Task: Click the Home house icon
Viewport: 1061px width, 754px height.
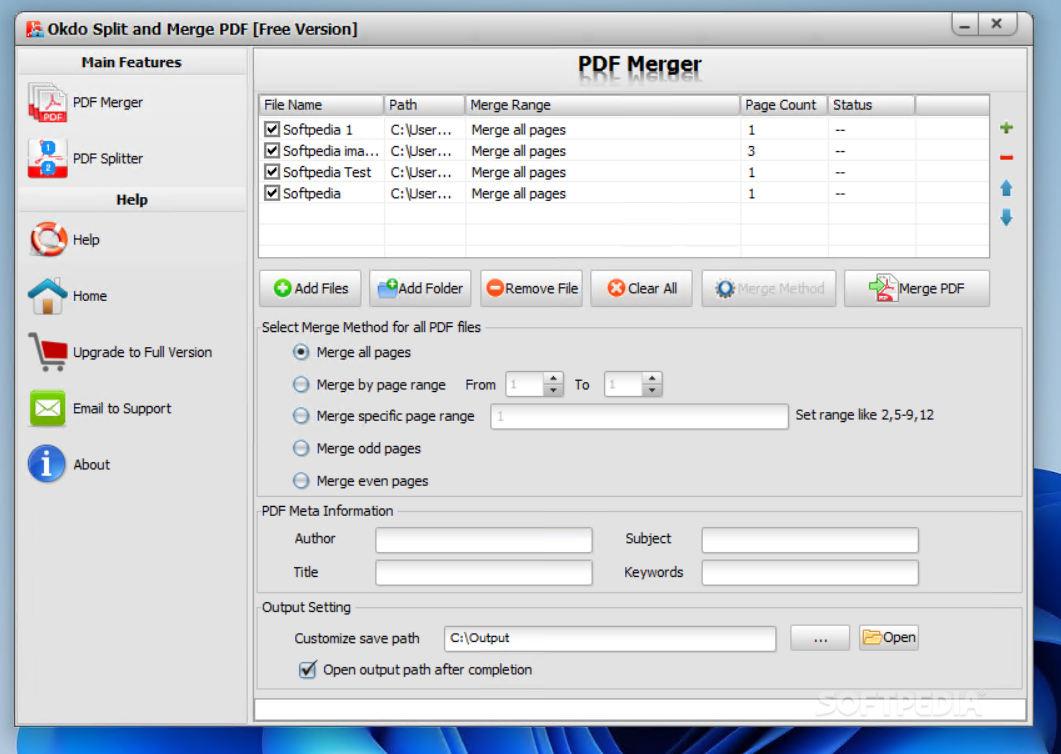Action: (x=47, y=296)
